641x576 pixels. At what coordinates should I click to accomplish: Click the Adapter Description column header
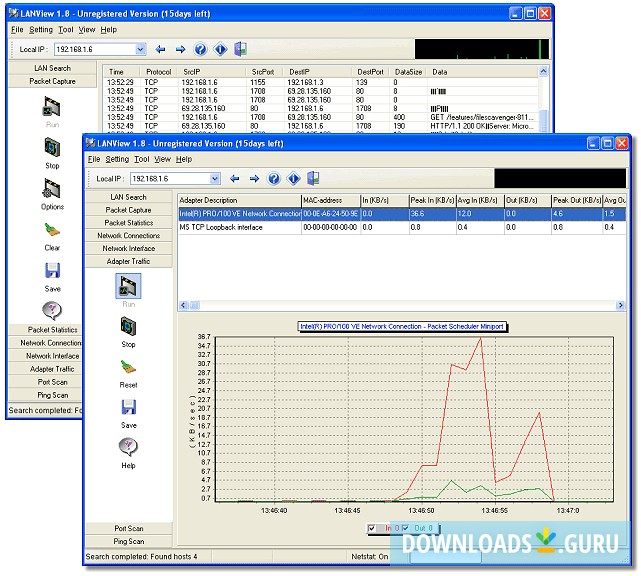[x=240, y=200]
